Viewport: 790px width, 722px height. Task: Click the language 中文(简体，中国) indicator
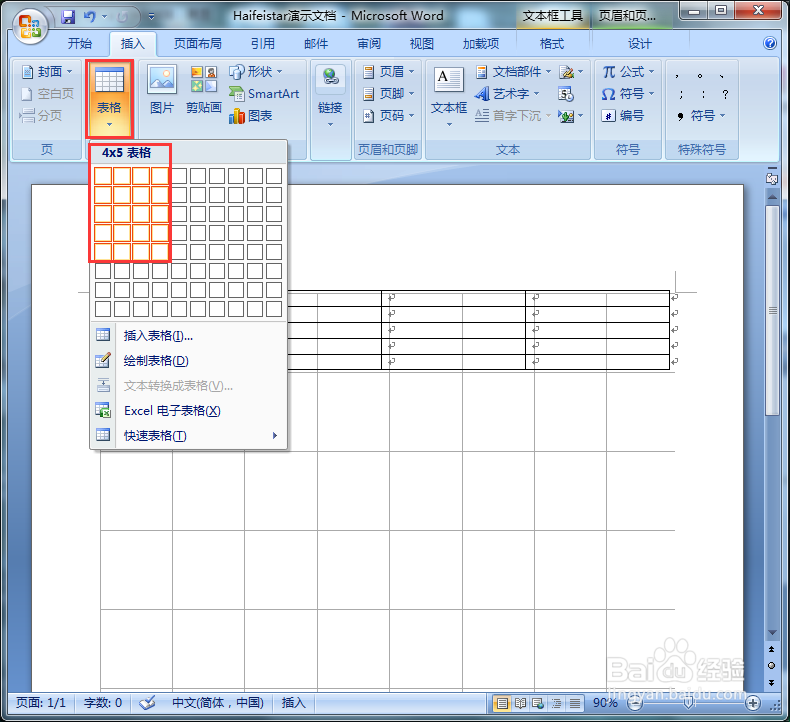click(x=218, y=703)
